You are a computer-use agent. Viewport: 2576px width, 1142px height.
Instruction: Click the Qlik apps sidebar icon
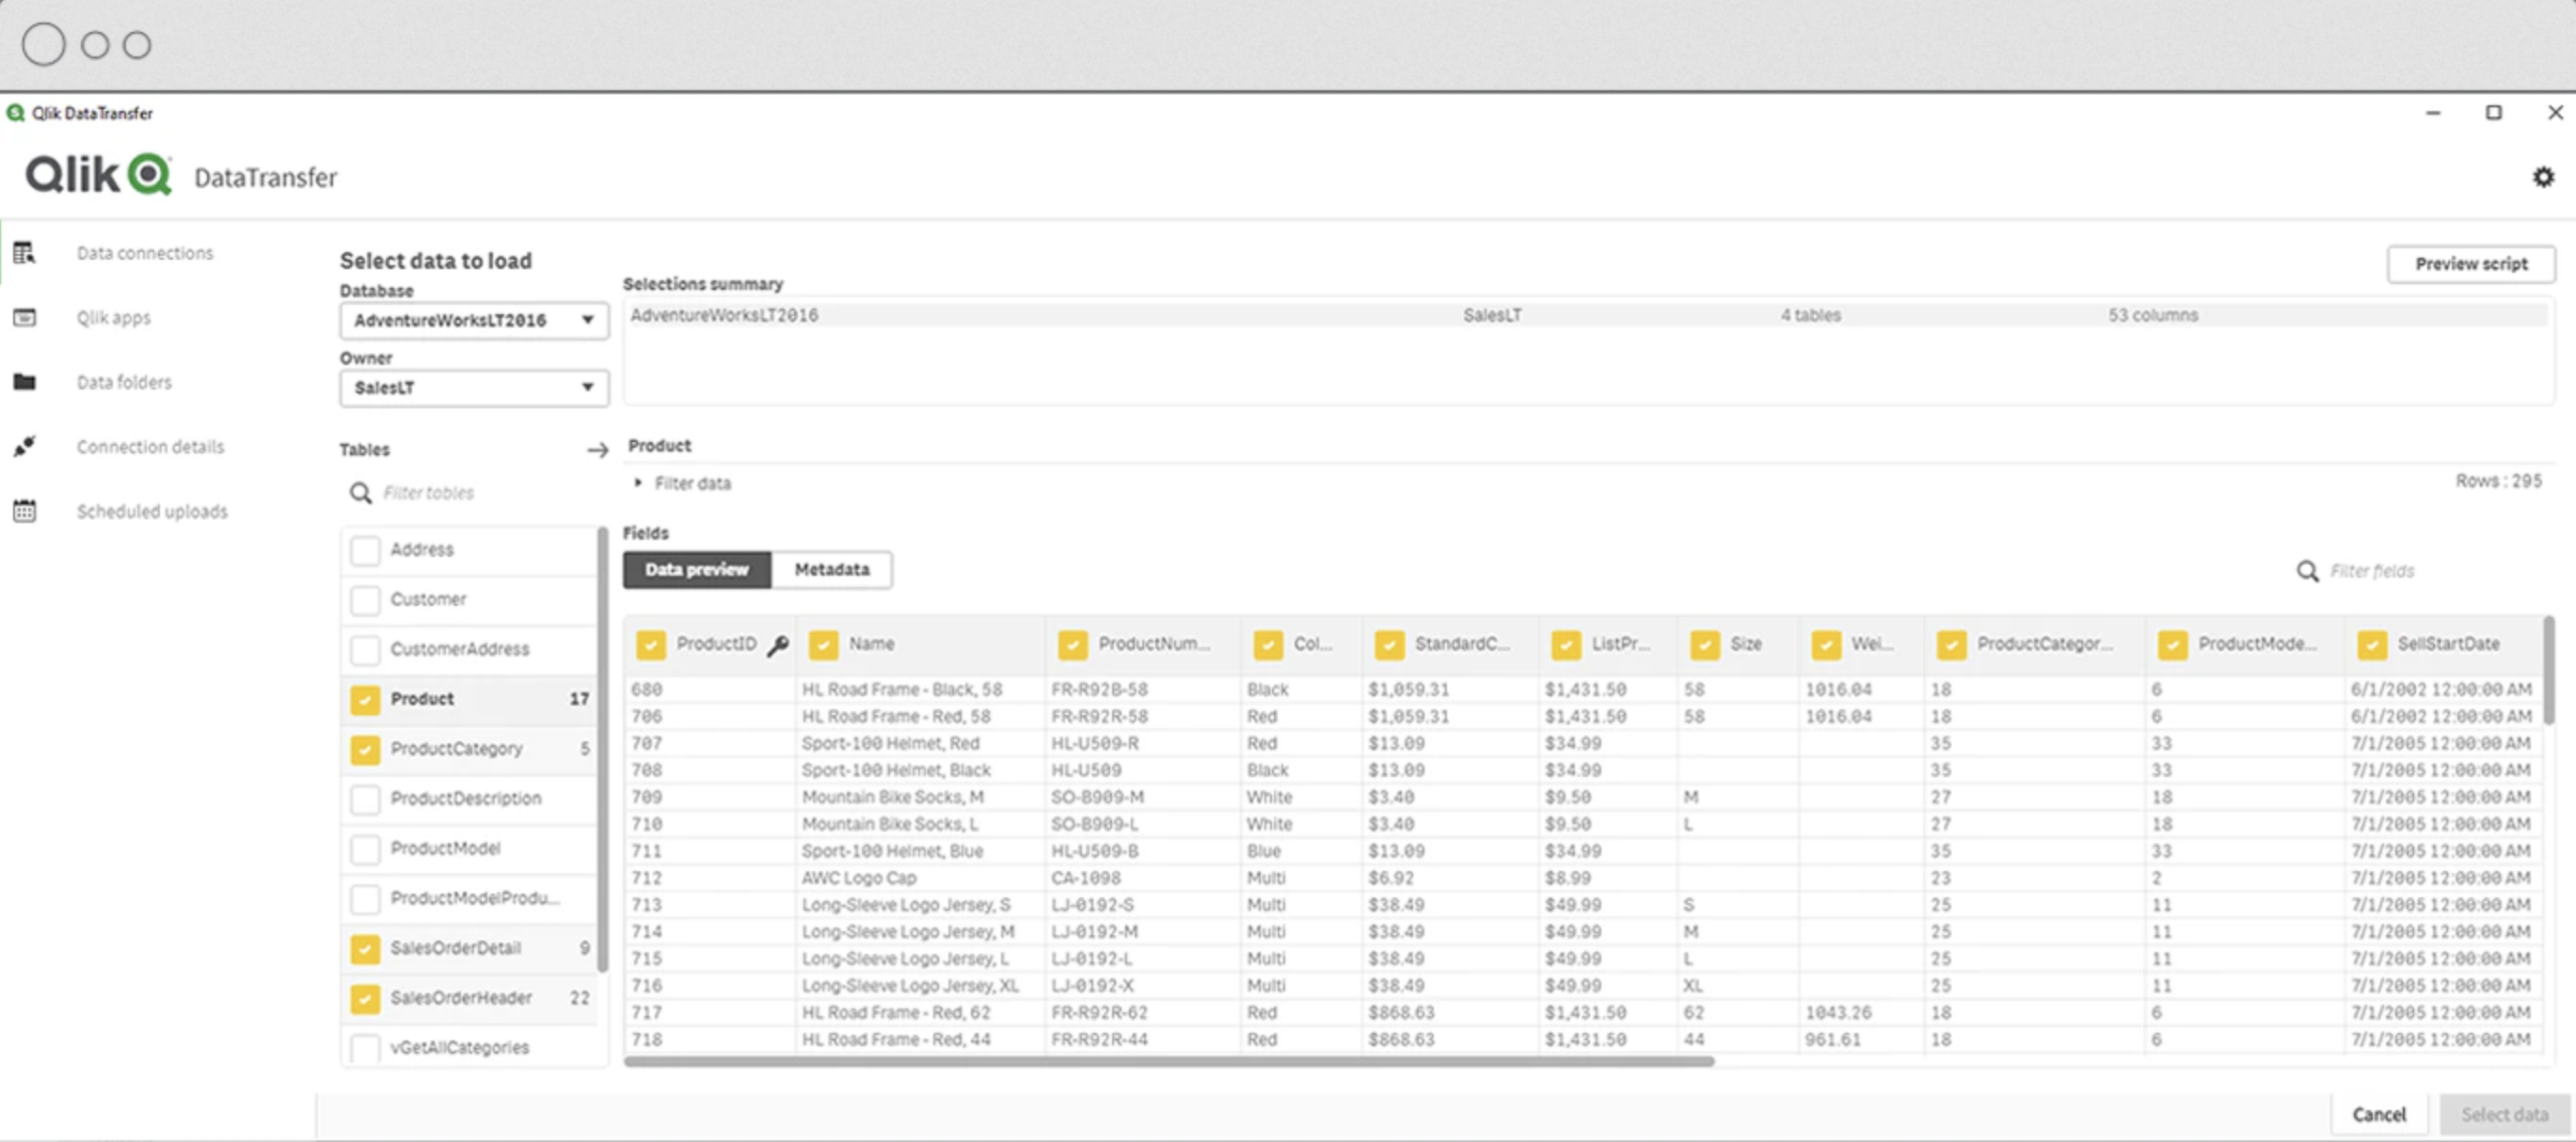click(24, 317)
